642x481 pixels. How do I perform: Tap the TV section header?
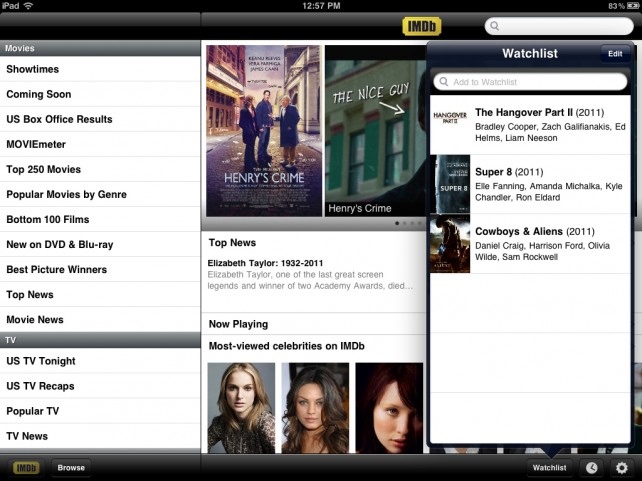[100, 340]
